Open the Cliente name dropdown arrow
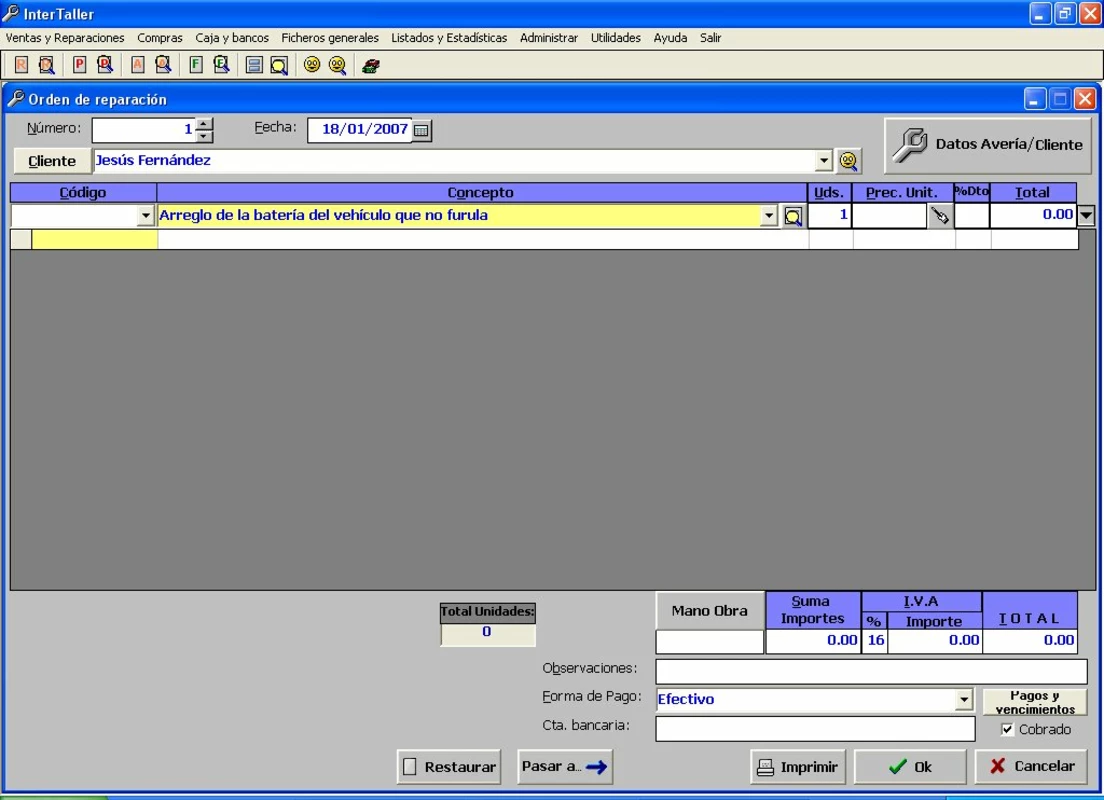 click(824, 161)
